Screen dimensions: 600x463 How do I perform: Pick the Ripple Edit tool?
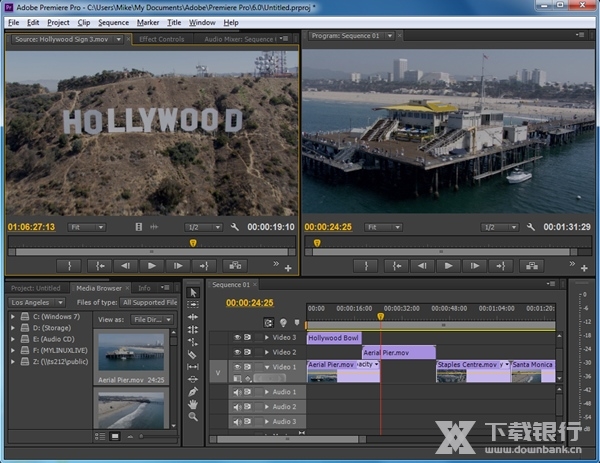[193, 316]
